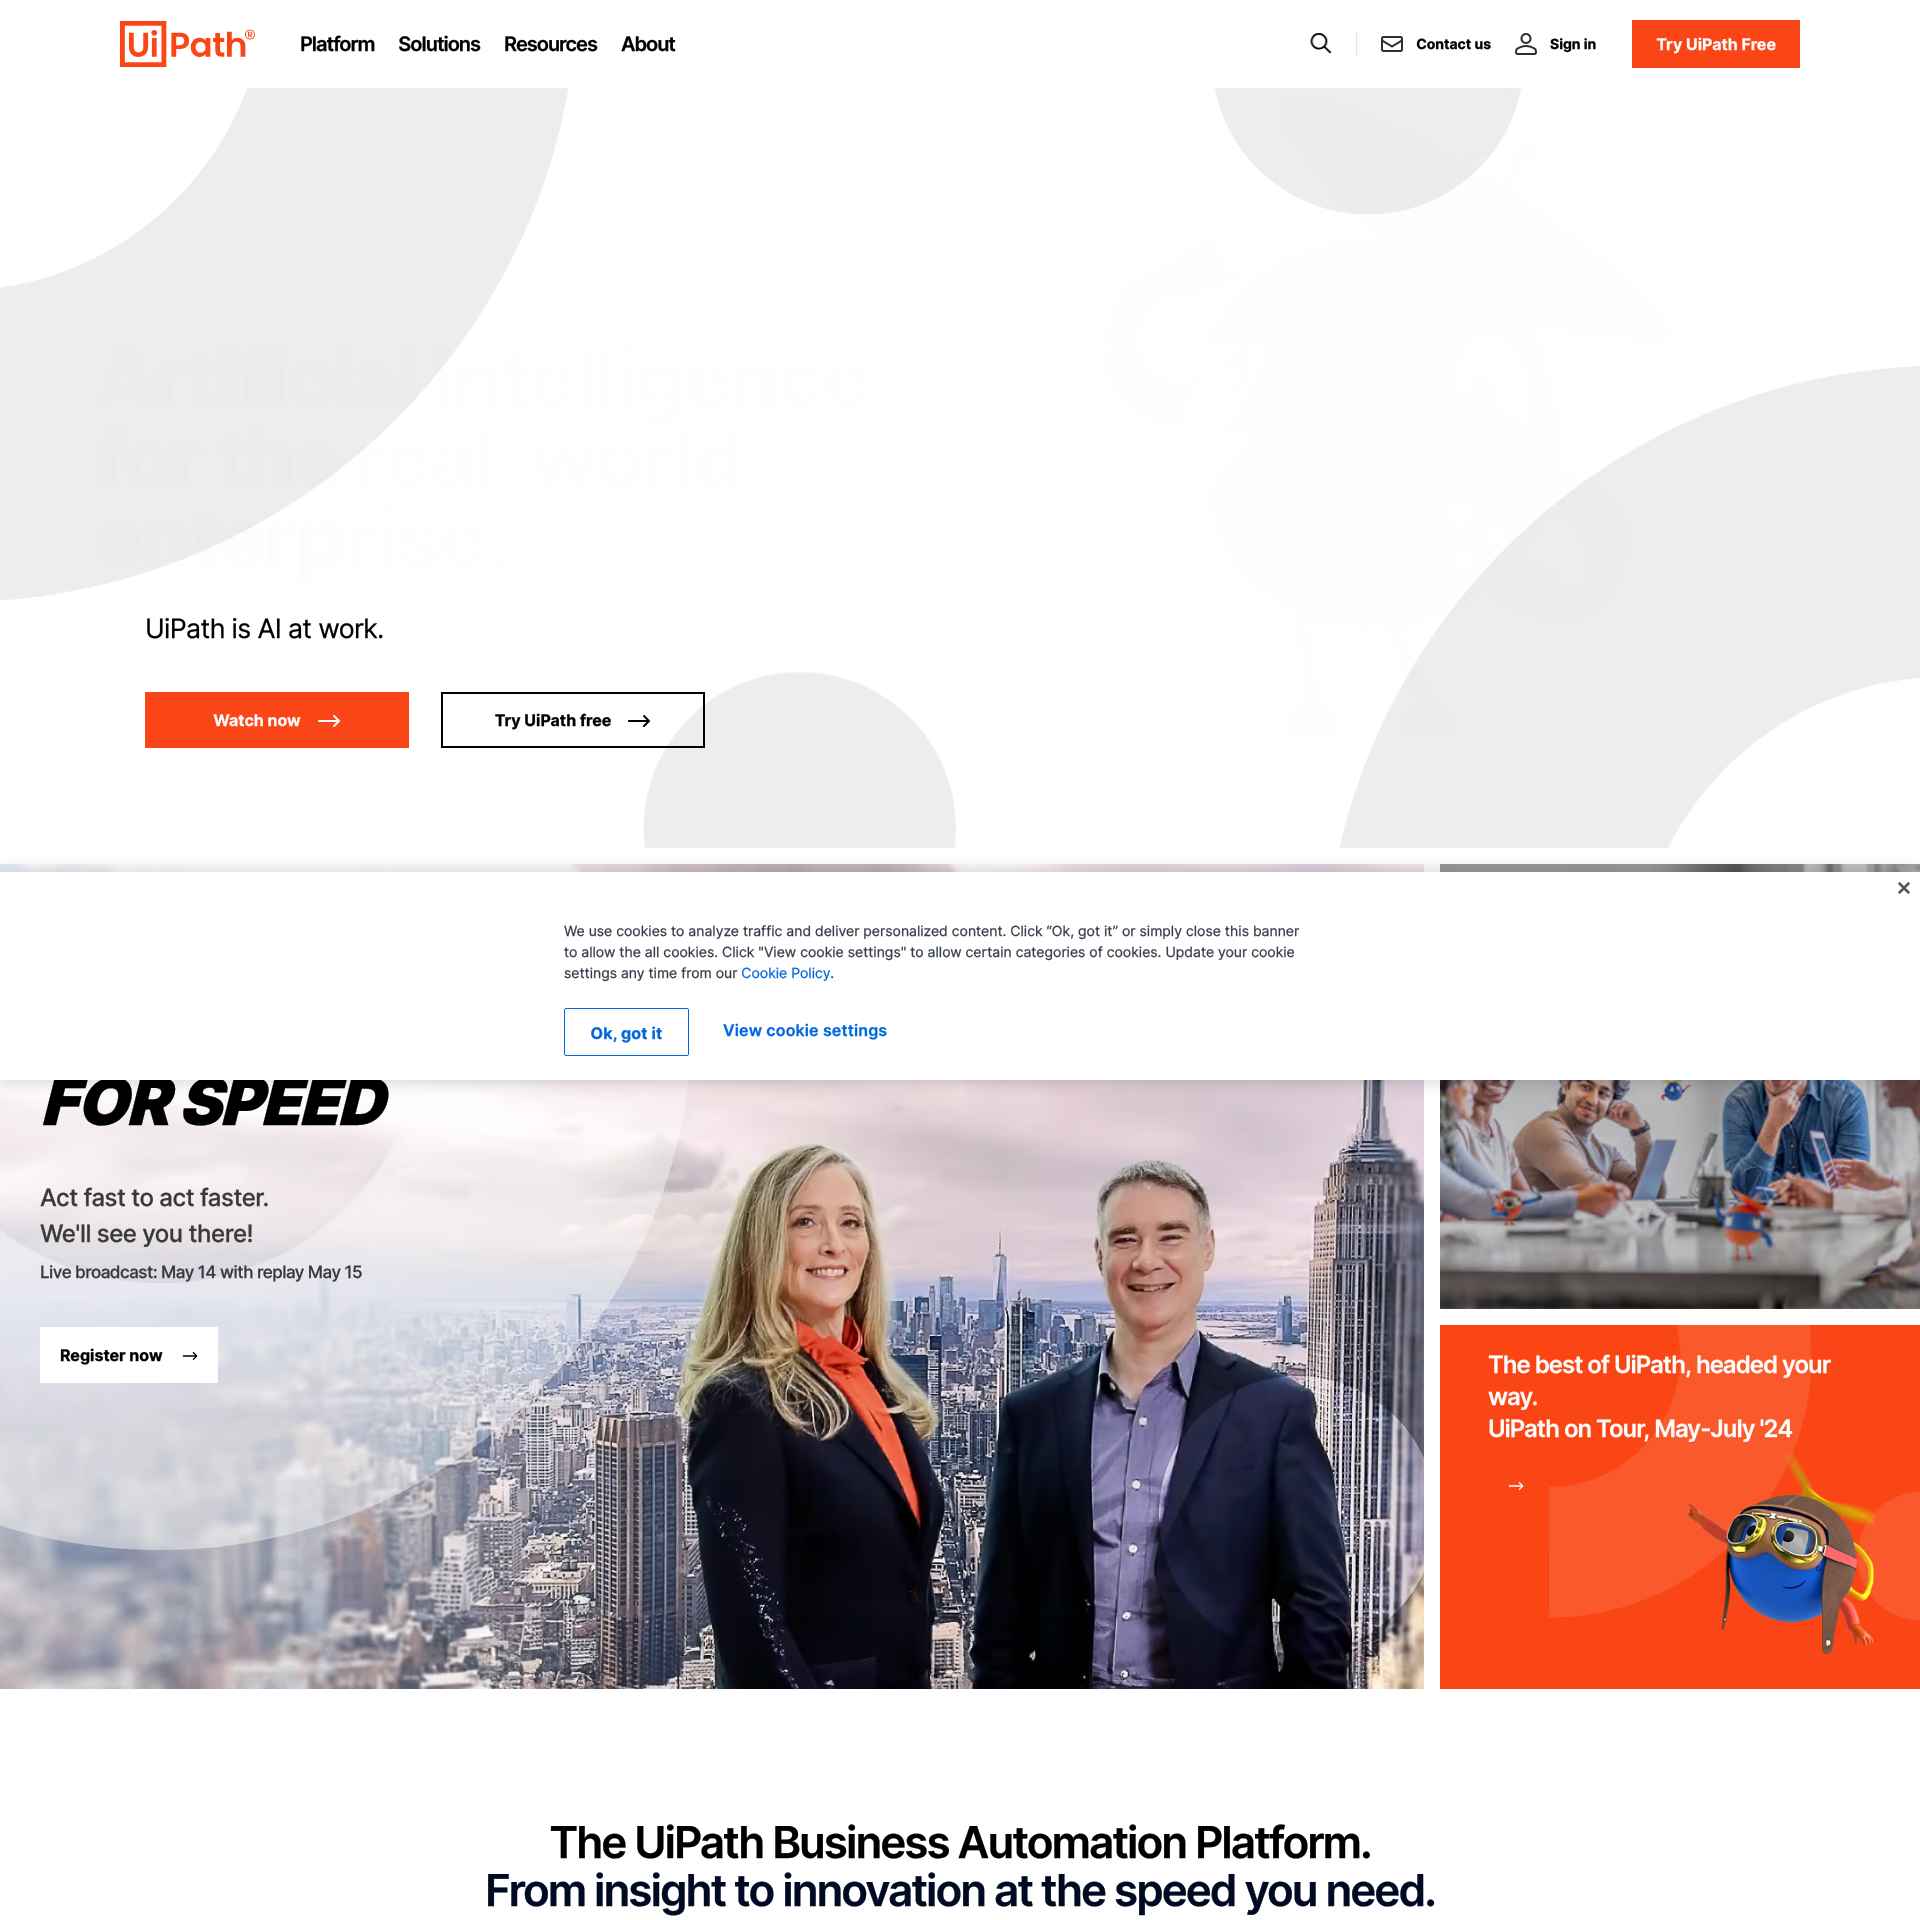Click the contact us mail icon
This screenshot has height=1920, width=1920.
tap(1393, 44)
